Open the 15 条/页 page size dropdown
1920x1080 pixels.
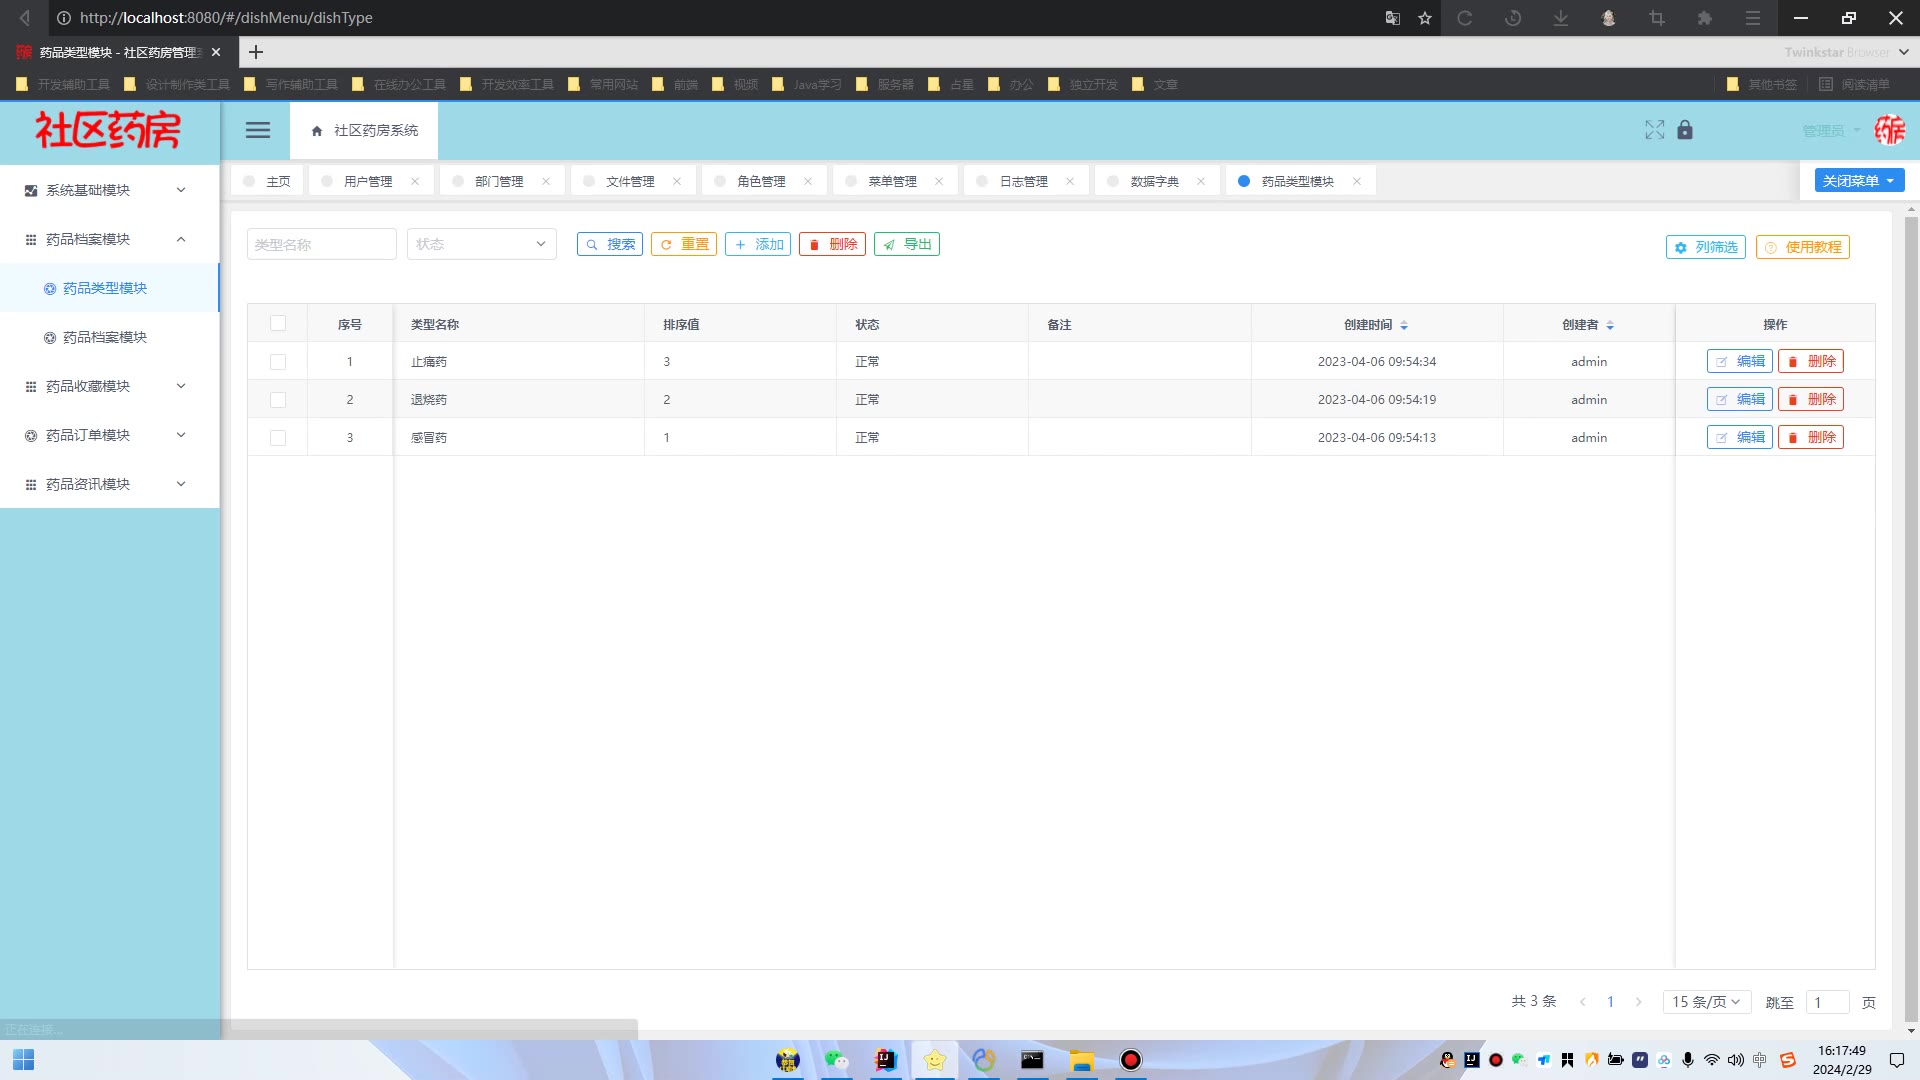click(x=1706, y=1002)
